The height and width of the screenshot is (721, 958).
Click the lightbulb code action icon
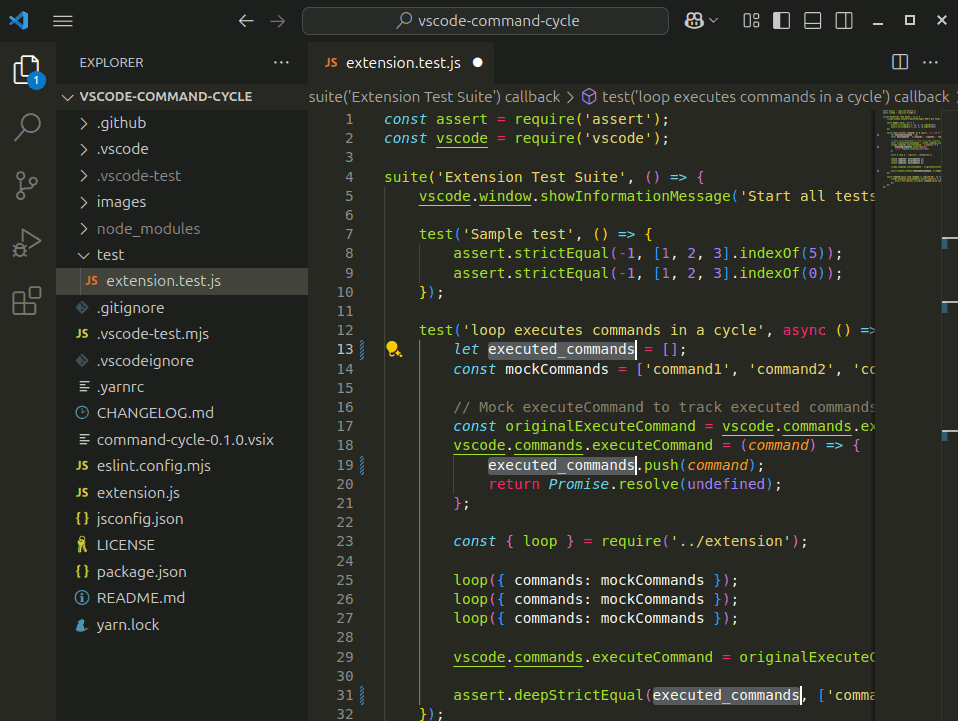pos(393,350)
